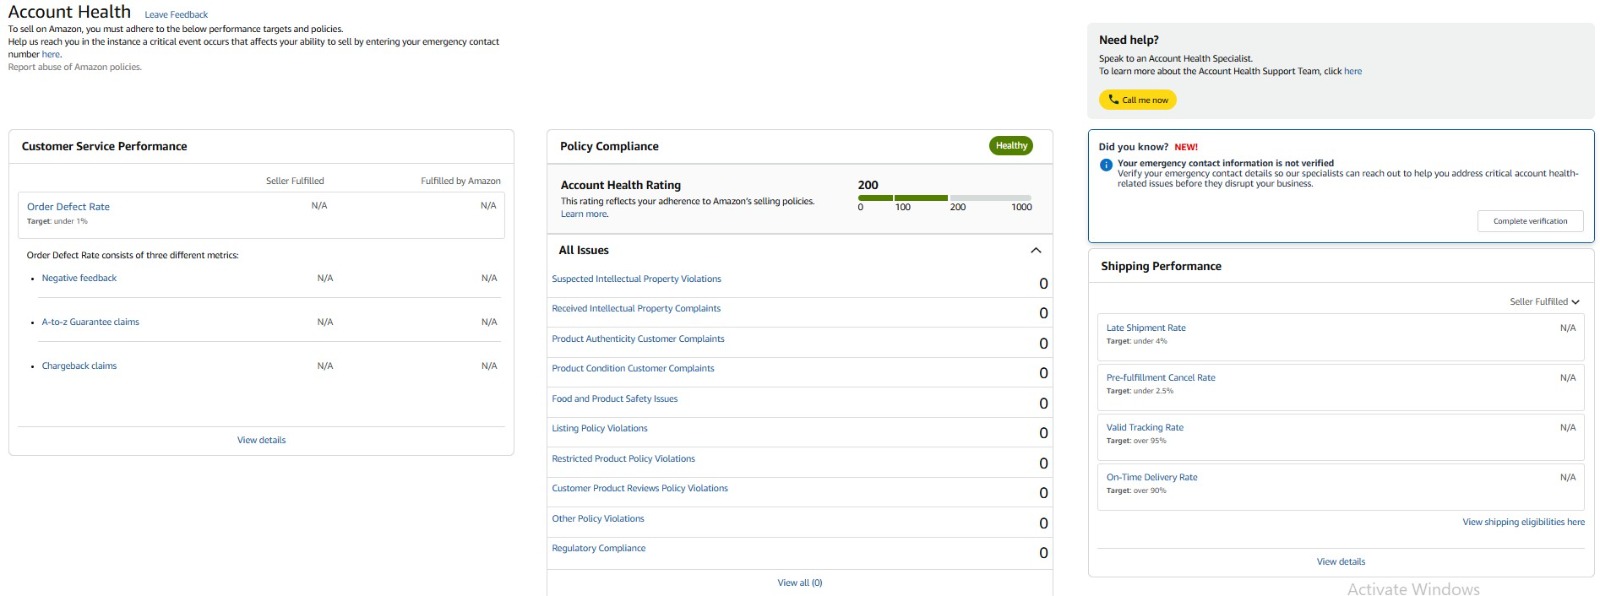Click the N/A value for Late Shipment Rate
Screen dimensions: 1600x596
click(1567, 328)
